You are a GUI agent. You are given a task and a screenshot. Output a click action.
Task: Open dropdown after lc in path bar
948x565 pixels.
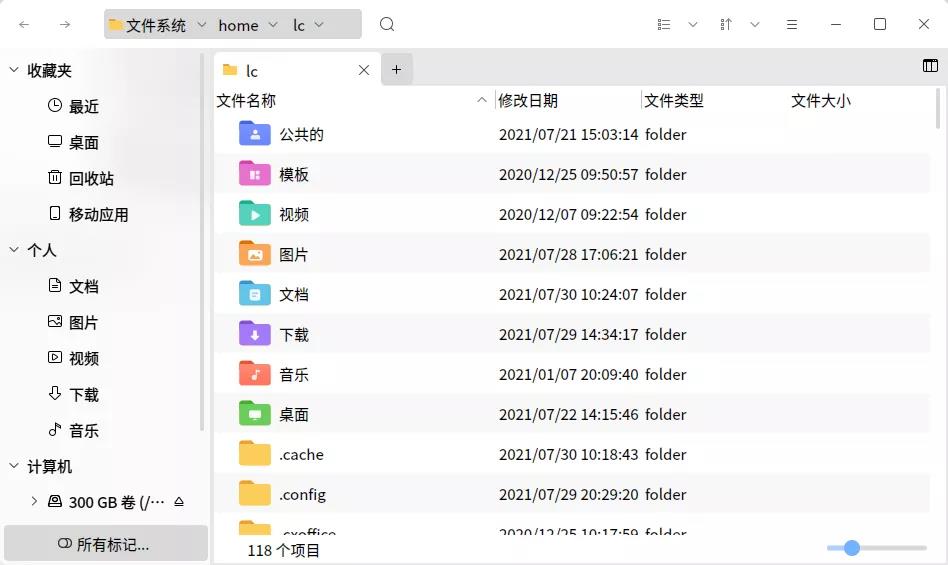pyautogui.click(x=319, y=25)
